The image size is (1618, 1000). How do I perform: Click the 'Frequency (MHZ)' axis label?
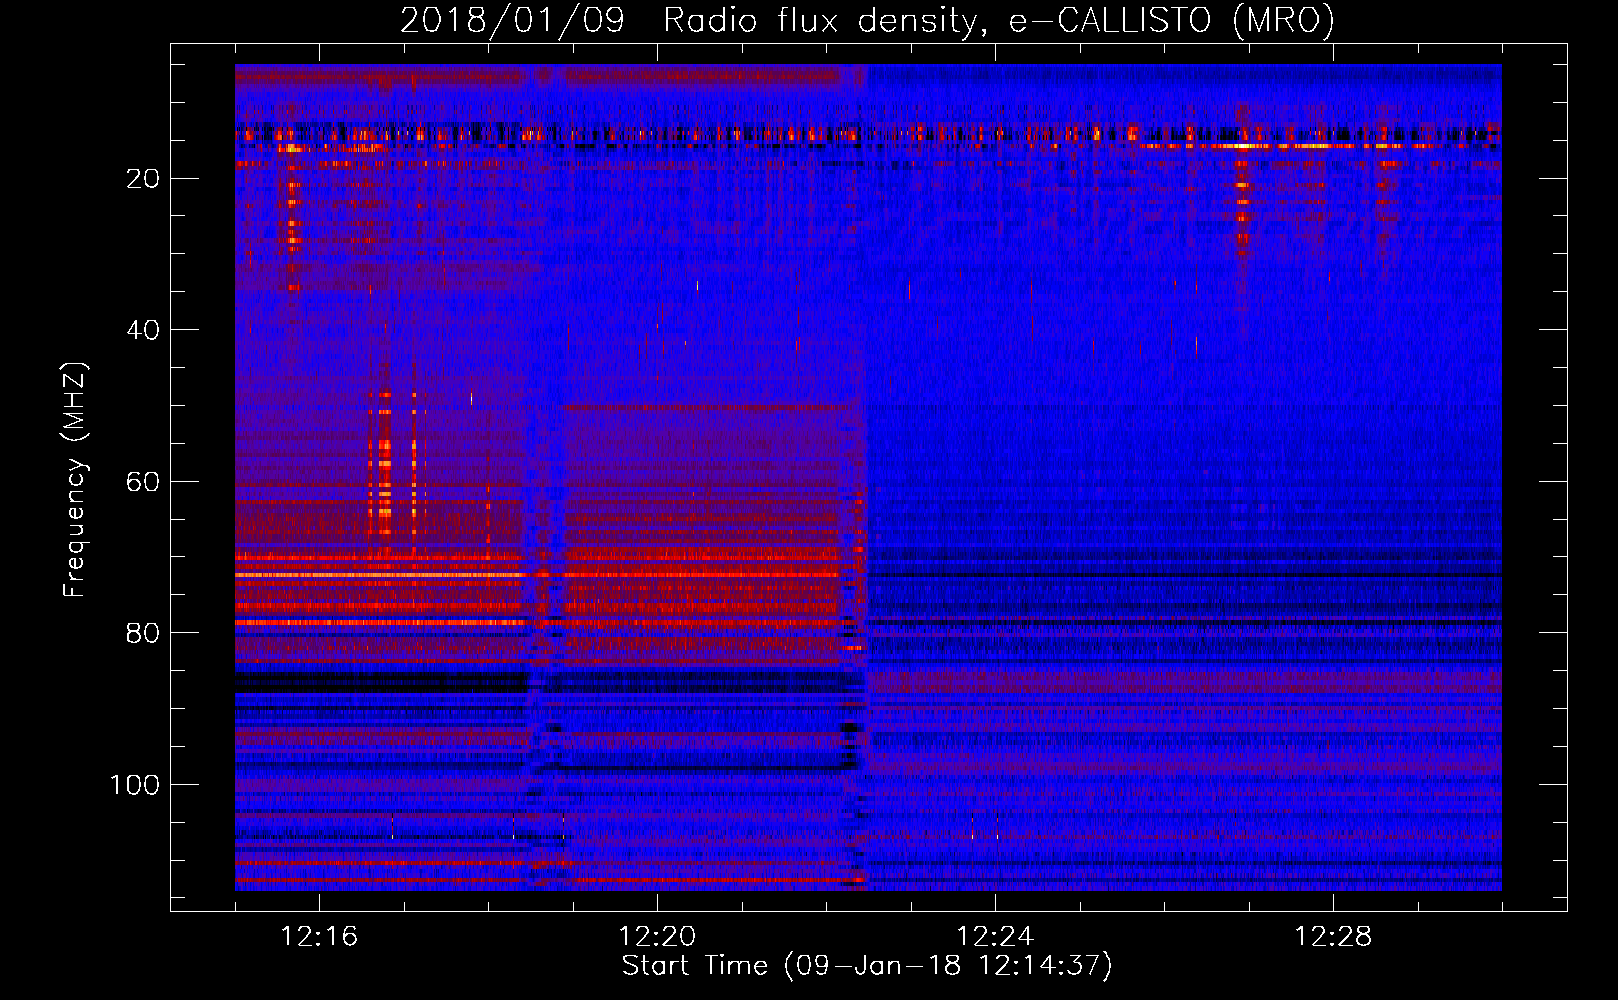click(76, 480)
